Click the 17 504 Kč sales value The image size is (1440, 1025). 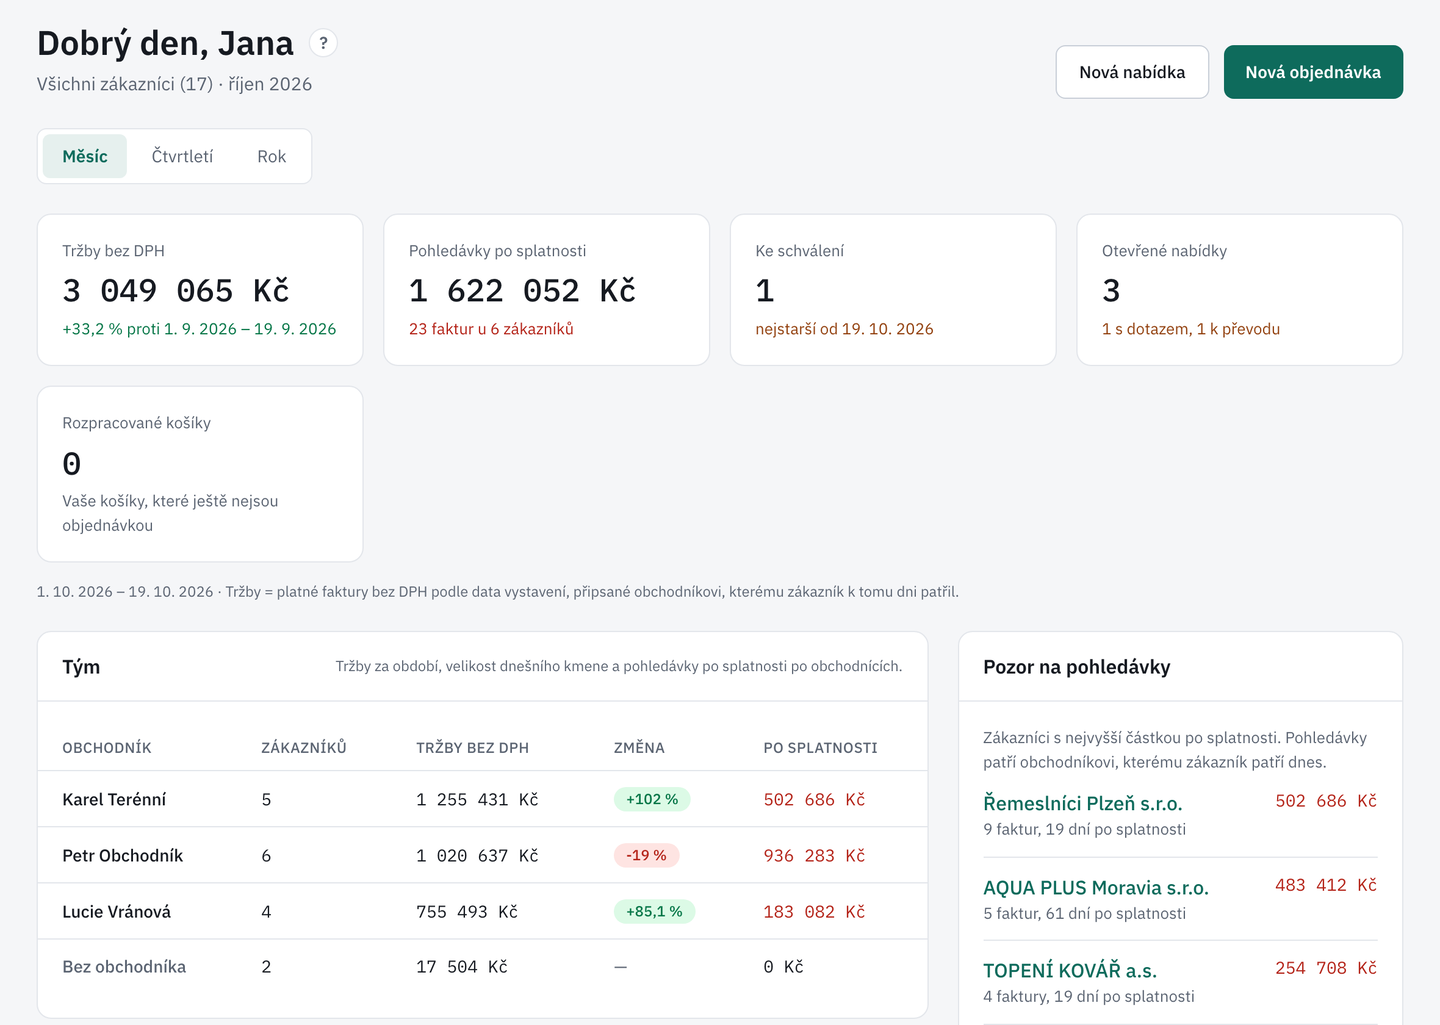click(462, 967)
